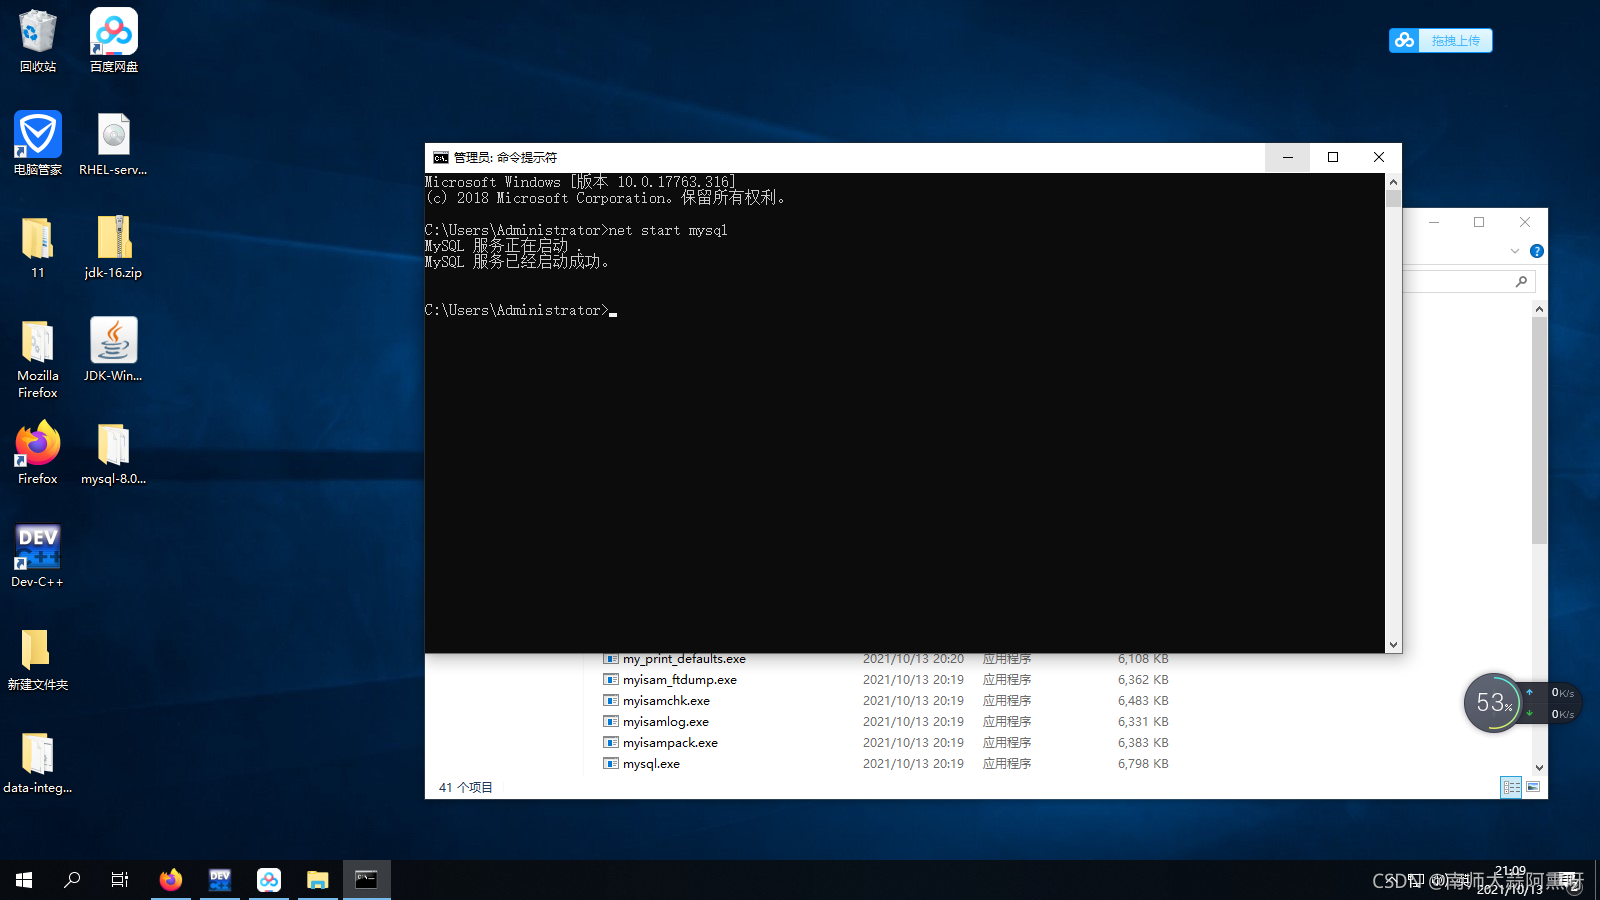This screenshot has height=900, width=1600.
Task: Click the Command Prompt taskbar button
Action: tap(367, 880)
